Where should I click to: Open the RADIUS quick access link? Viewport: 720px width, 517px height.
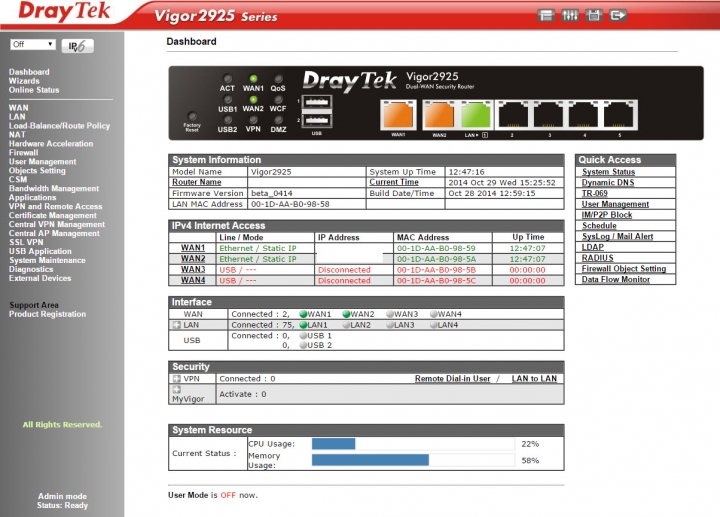click(x=597, y=258)
